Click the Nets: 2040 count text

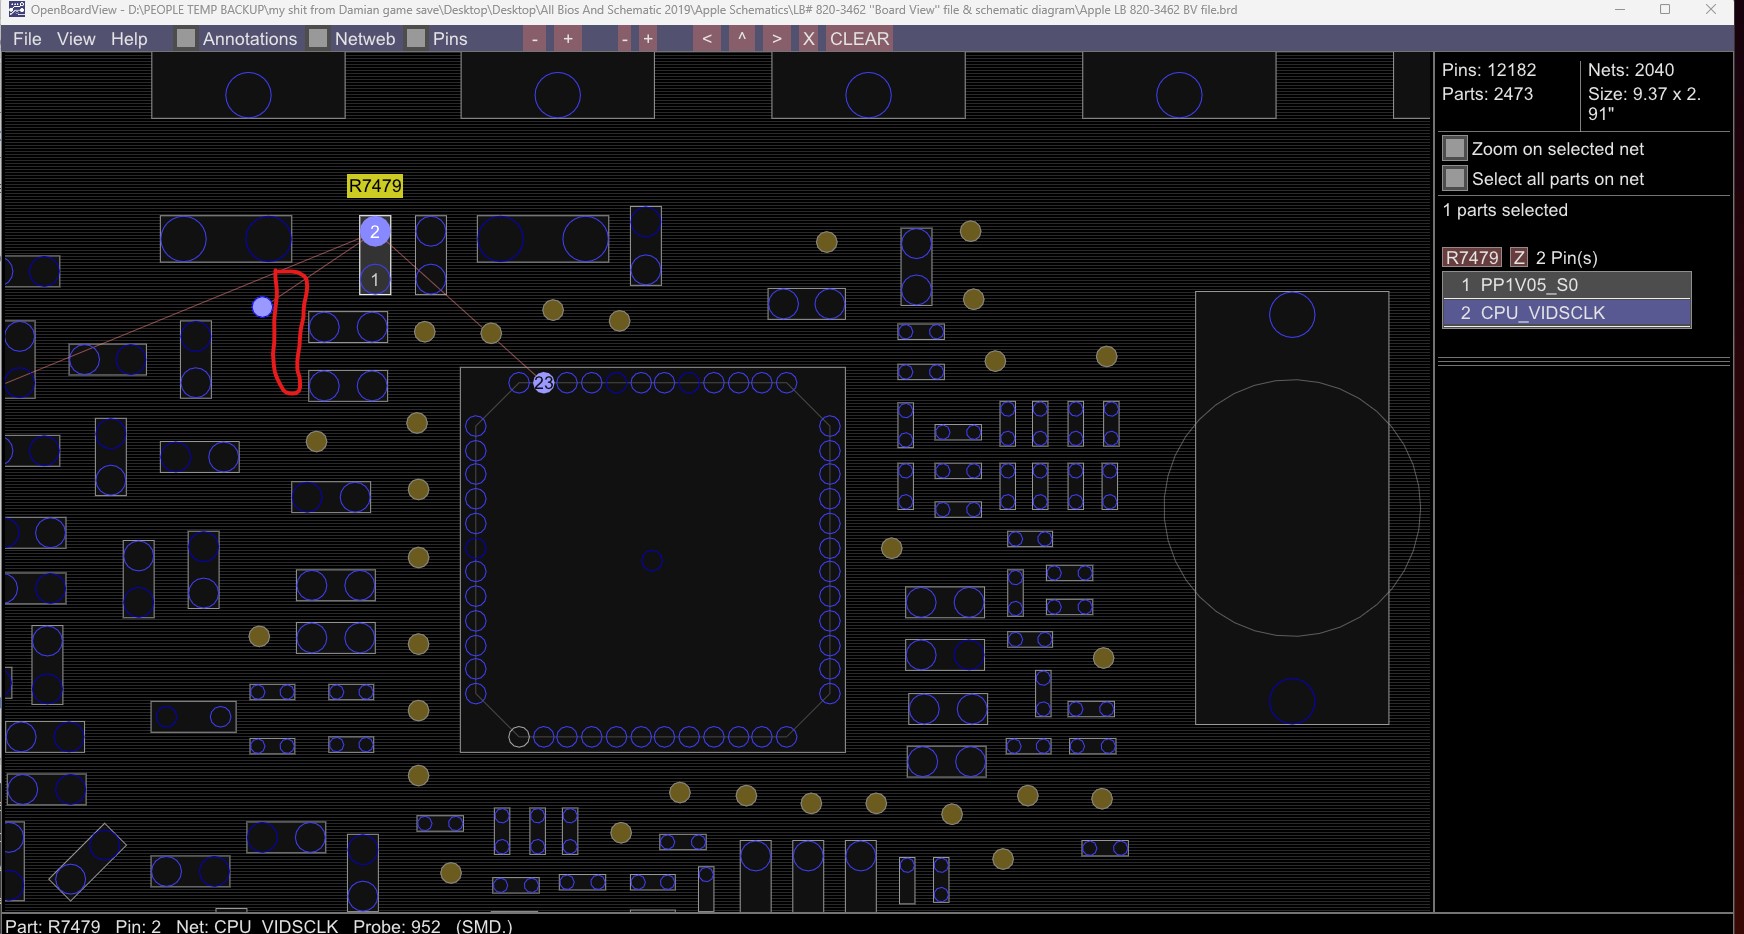point(1631,70)
